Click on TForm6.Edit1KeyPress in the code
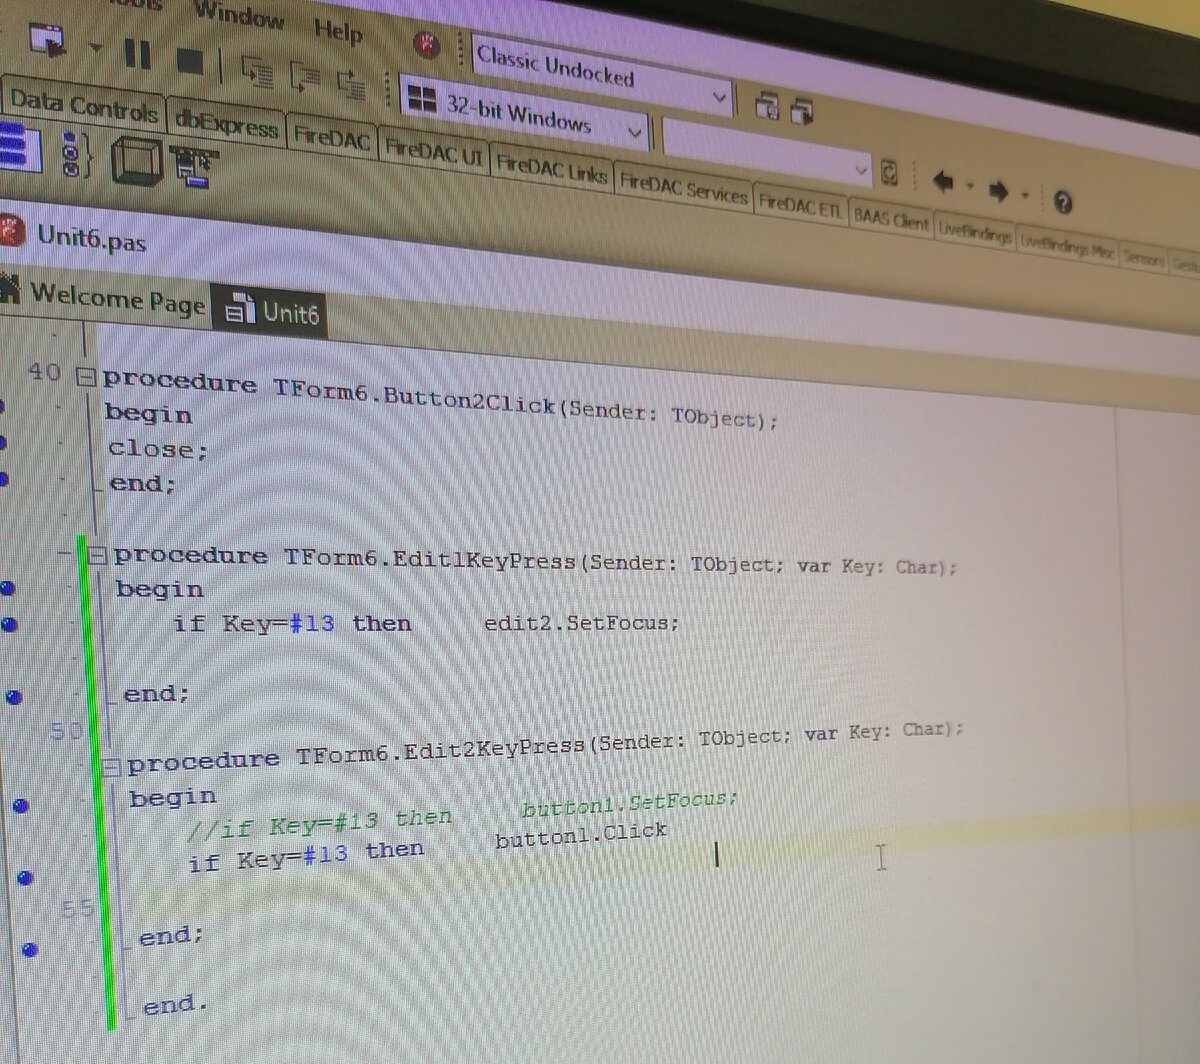Image resolution: width=1200 pixels, height=1064 pixels. pyautogui.click(x=430, y=558)
